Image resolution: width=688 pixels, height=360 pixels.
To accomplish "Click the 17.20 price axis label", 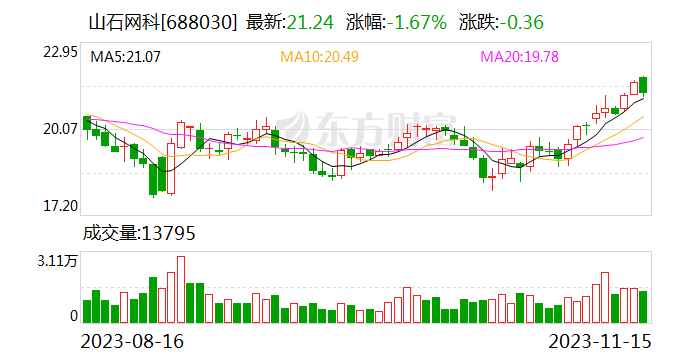I will [x=60, y=205].
